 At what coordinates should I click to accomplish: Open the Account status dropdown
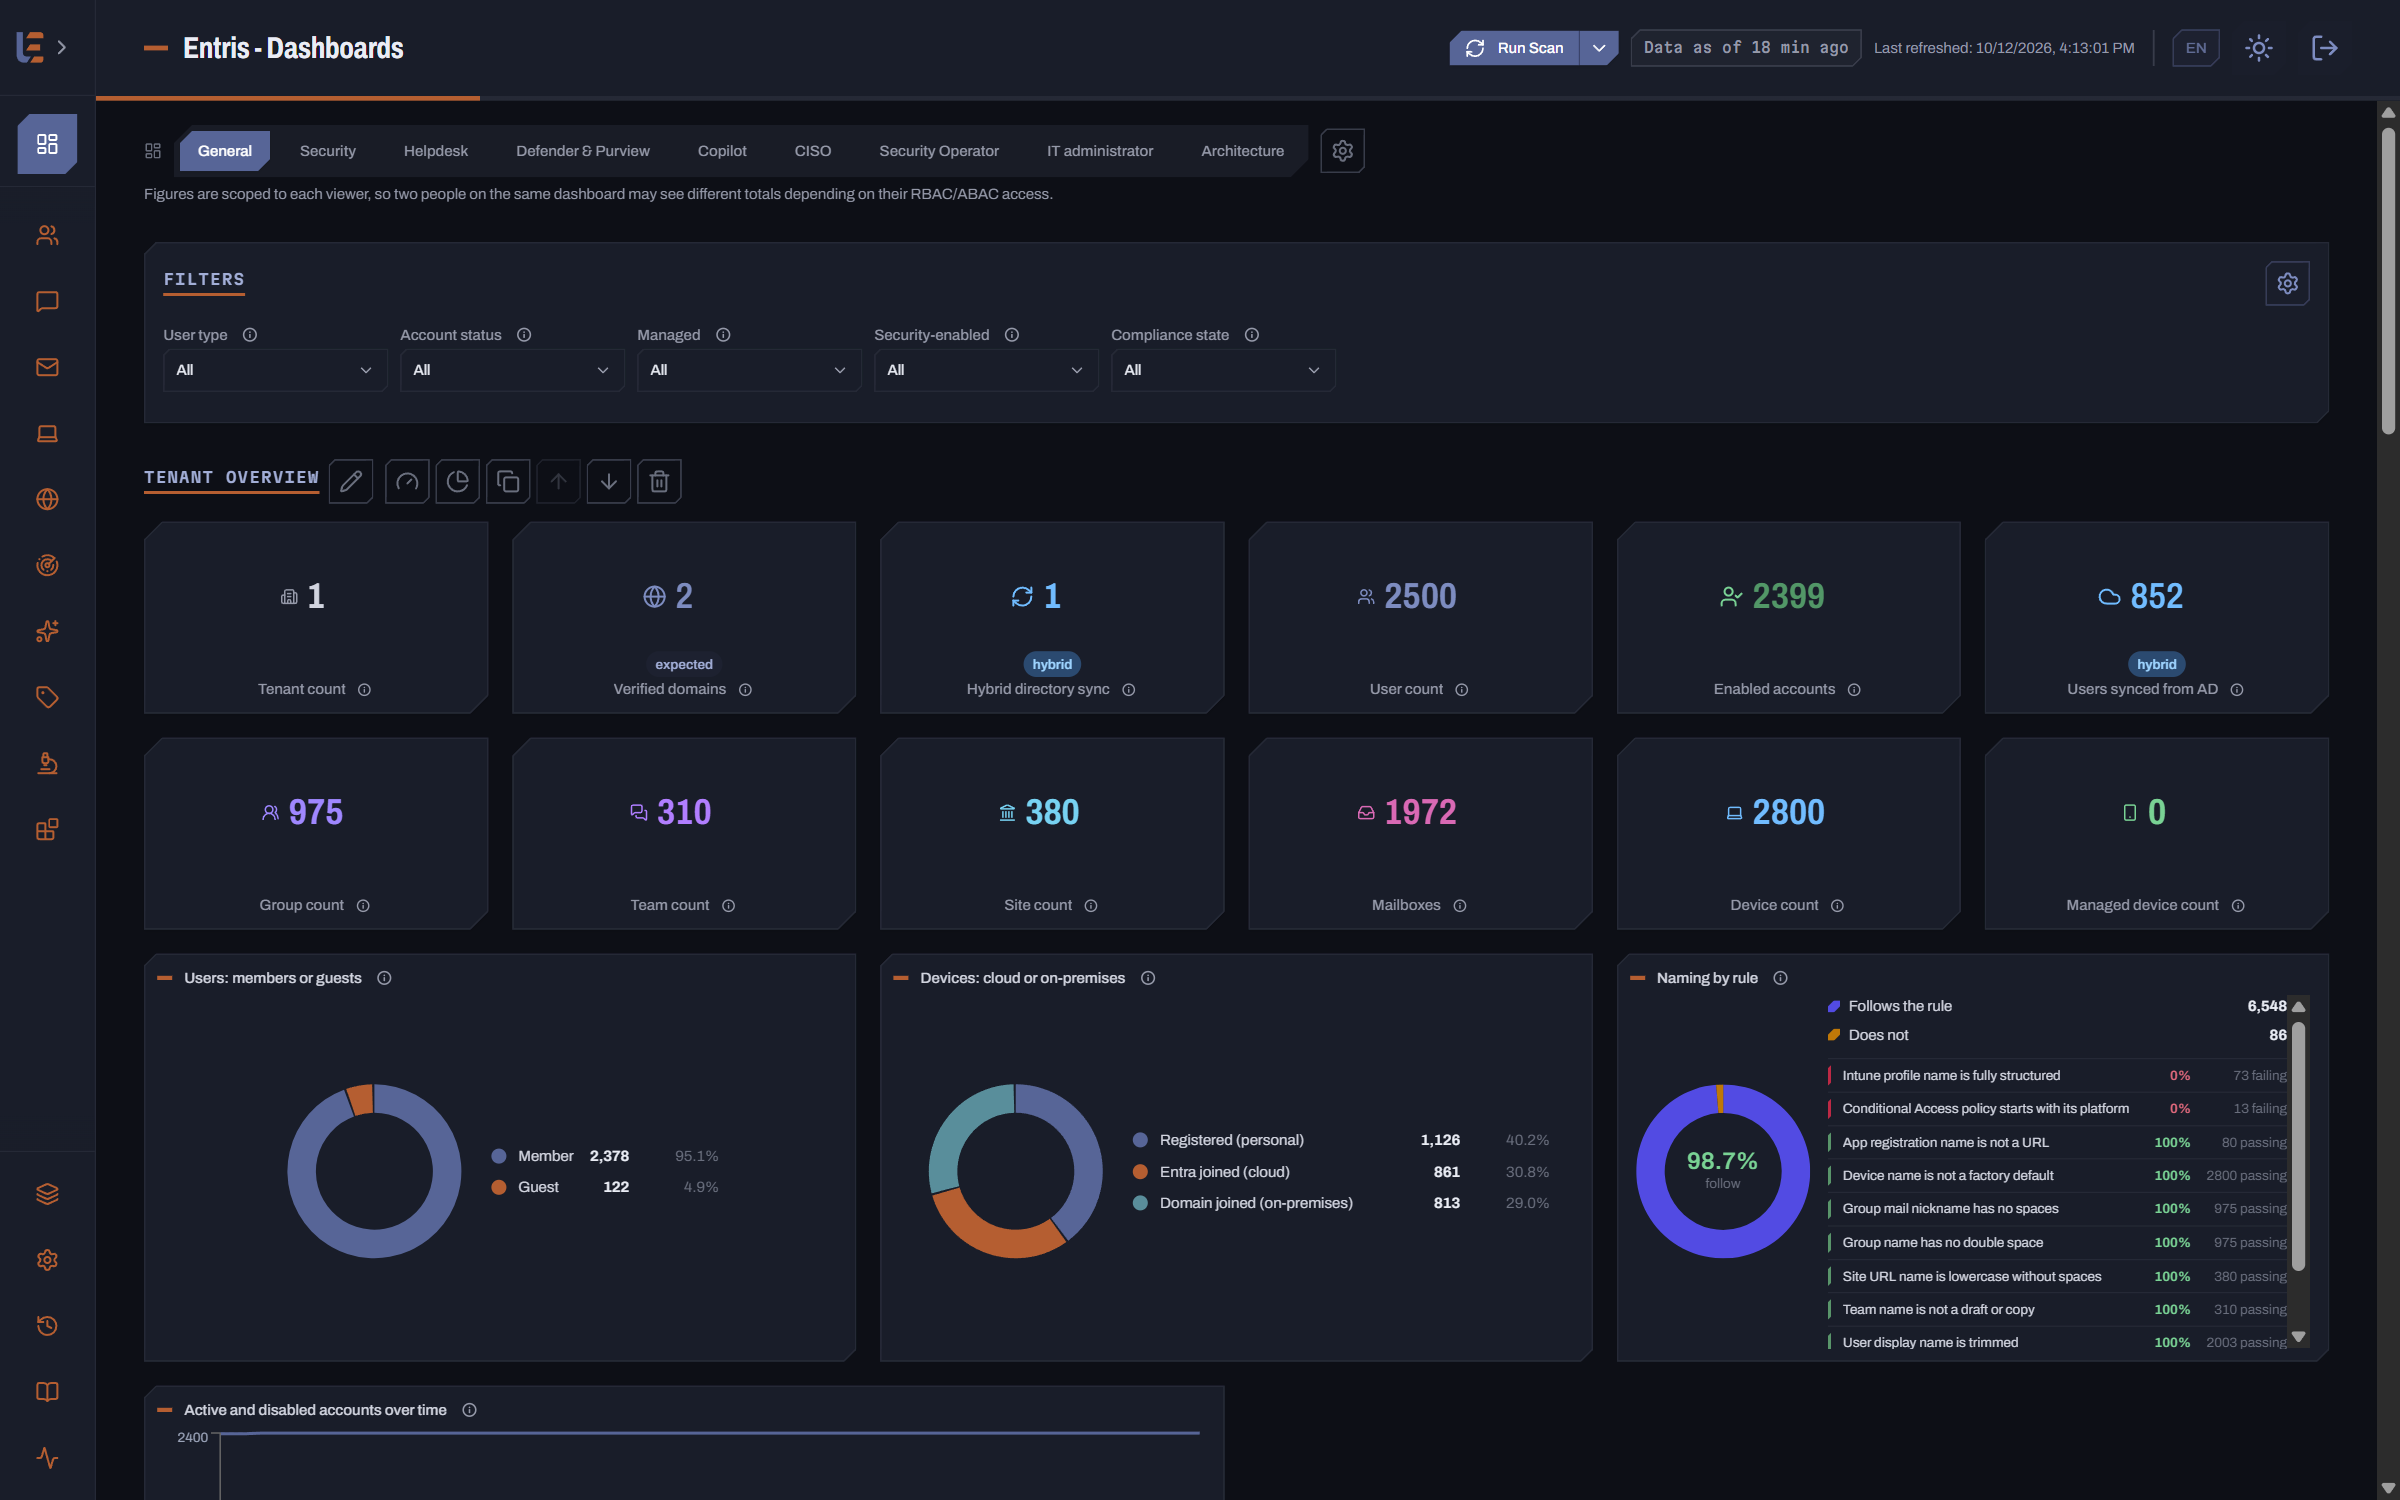tap(512, 370)
